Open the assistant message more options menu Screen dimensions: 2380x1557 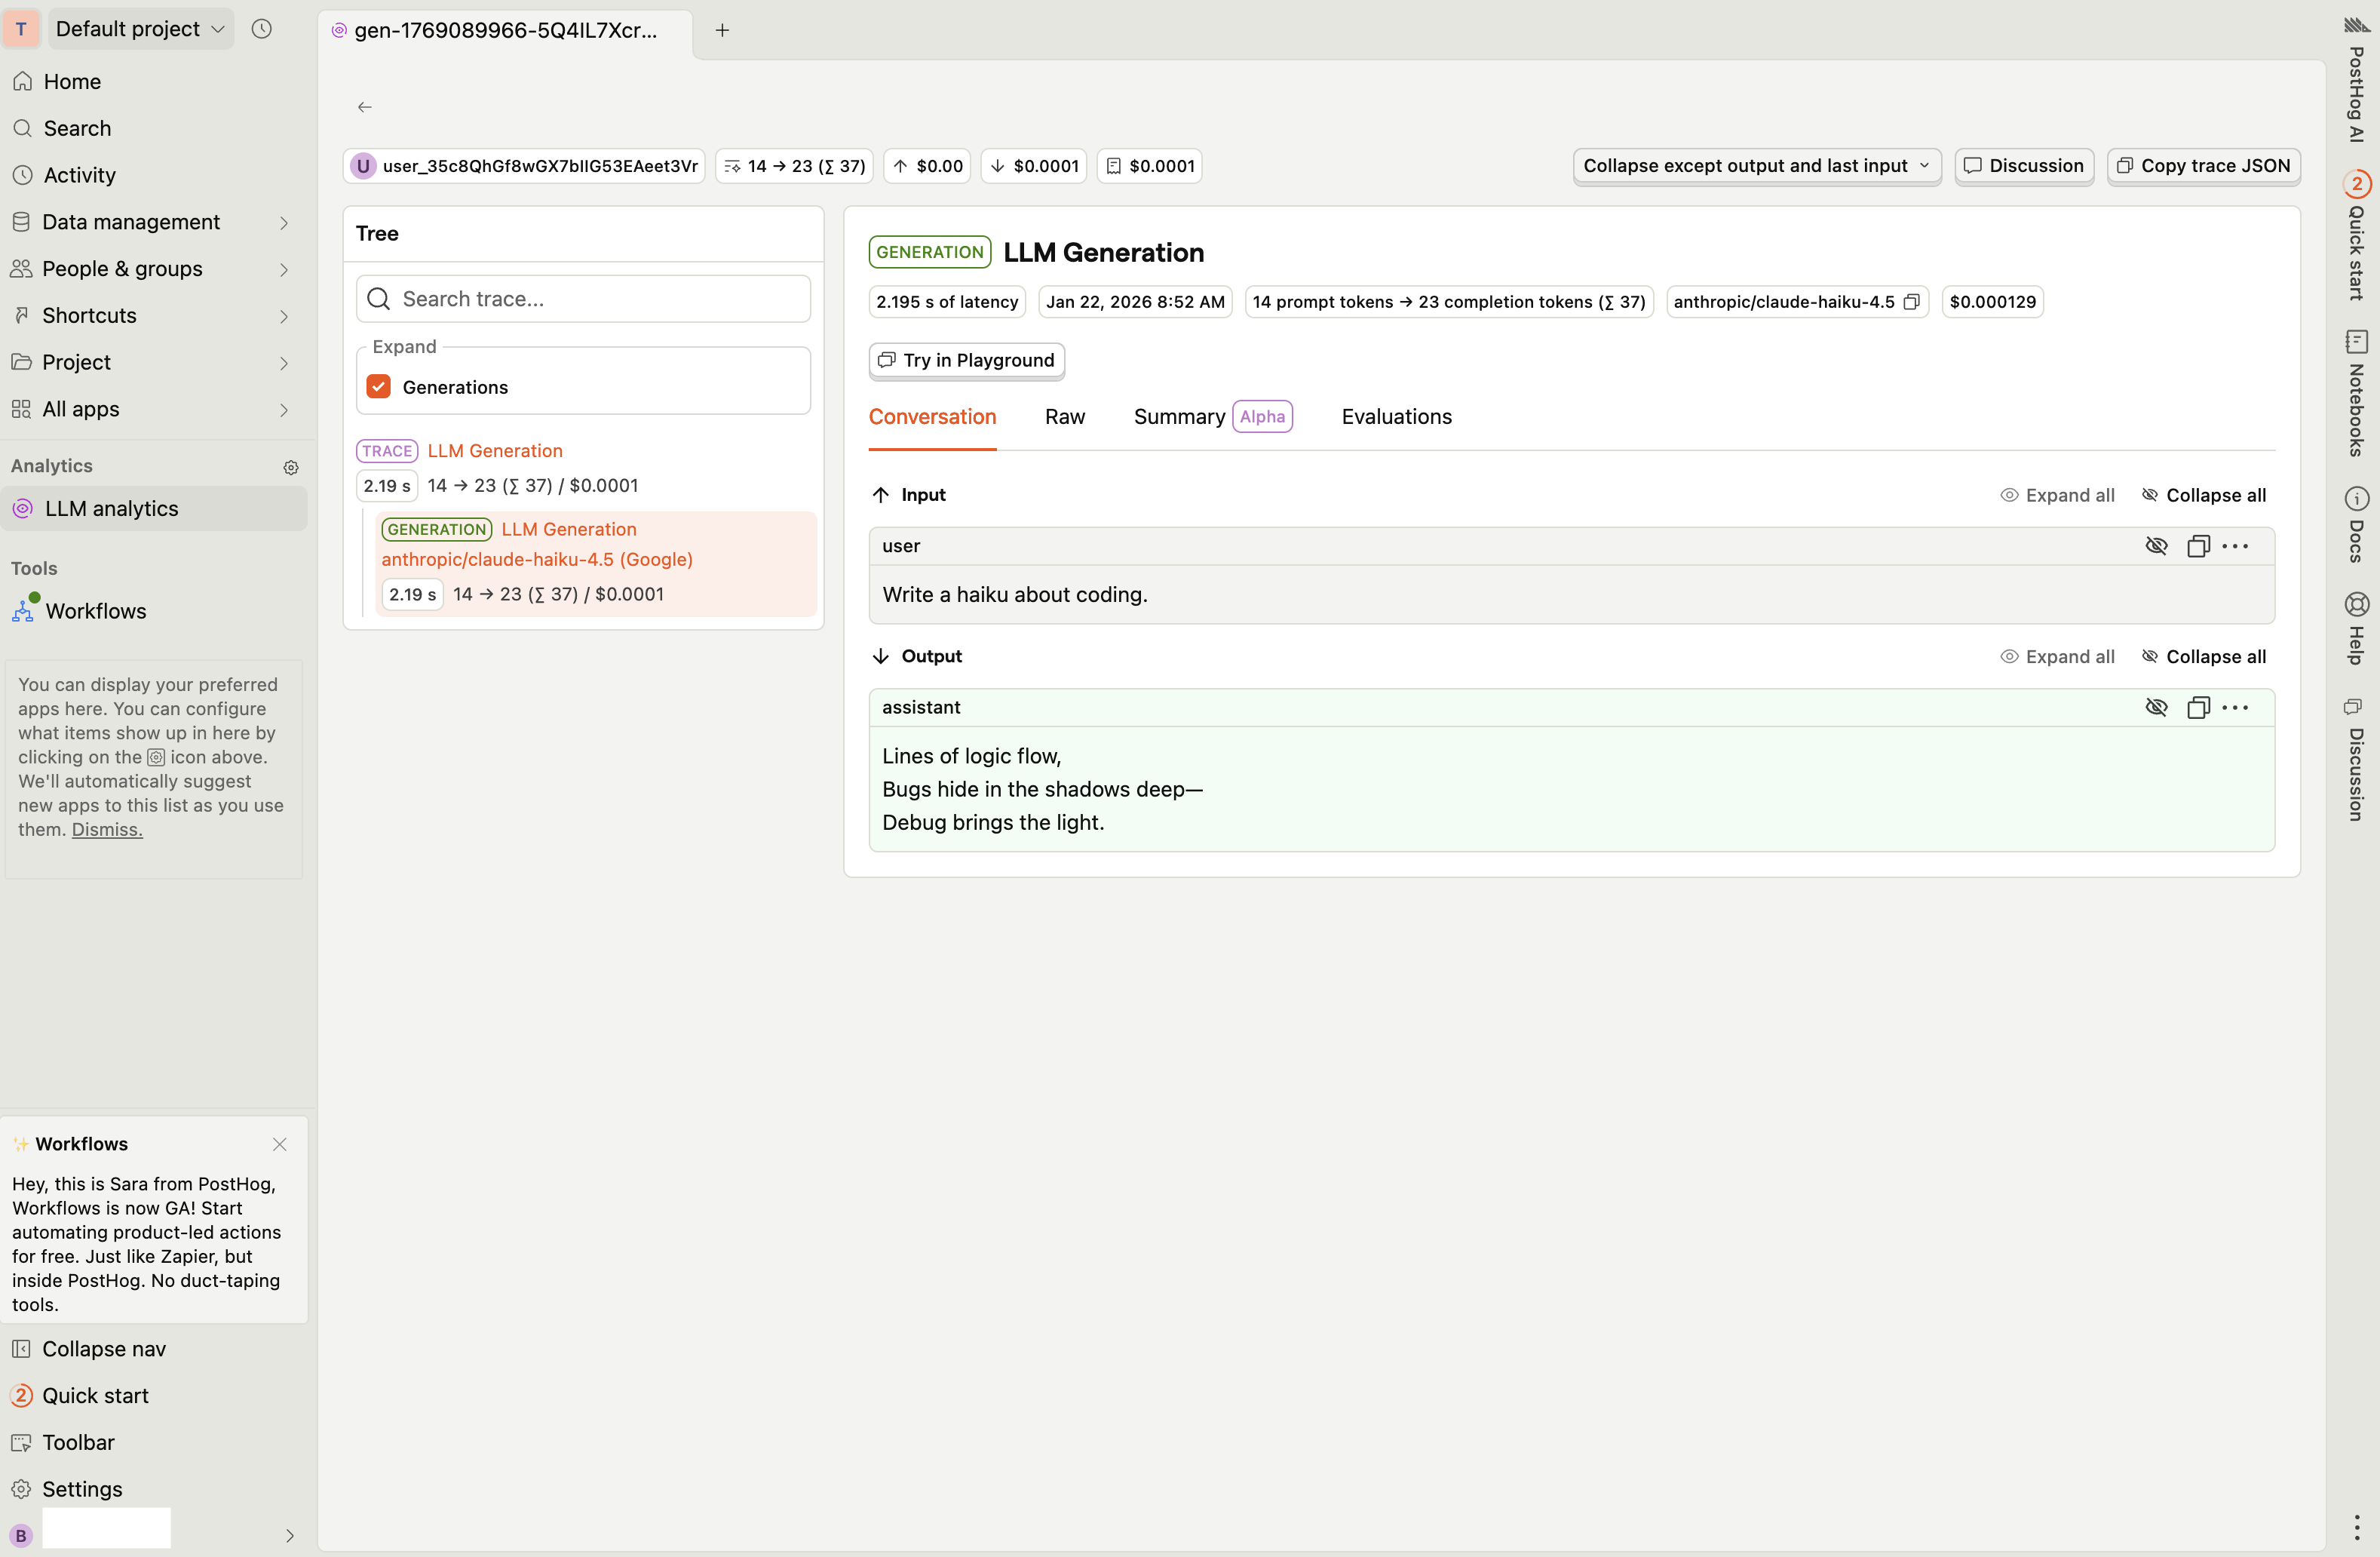[x=2235, y=707]
